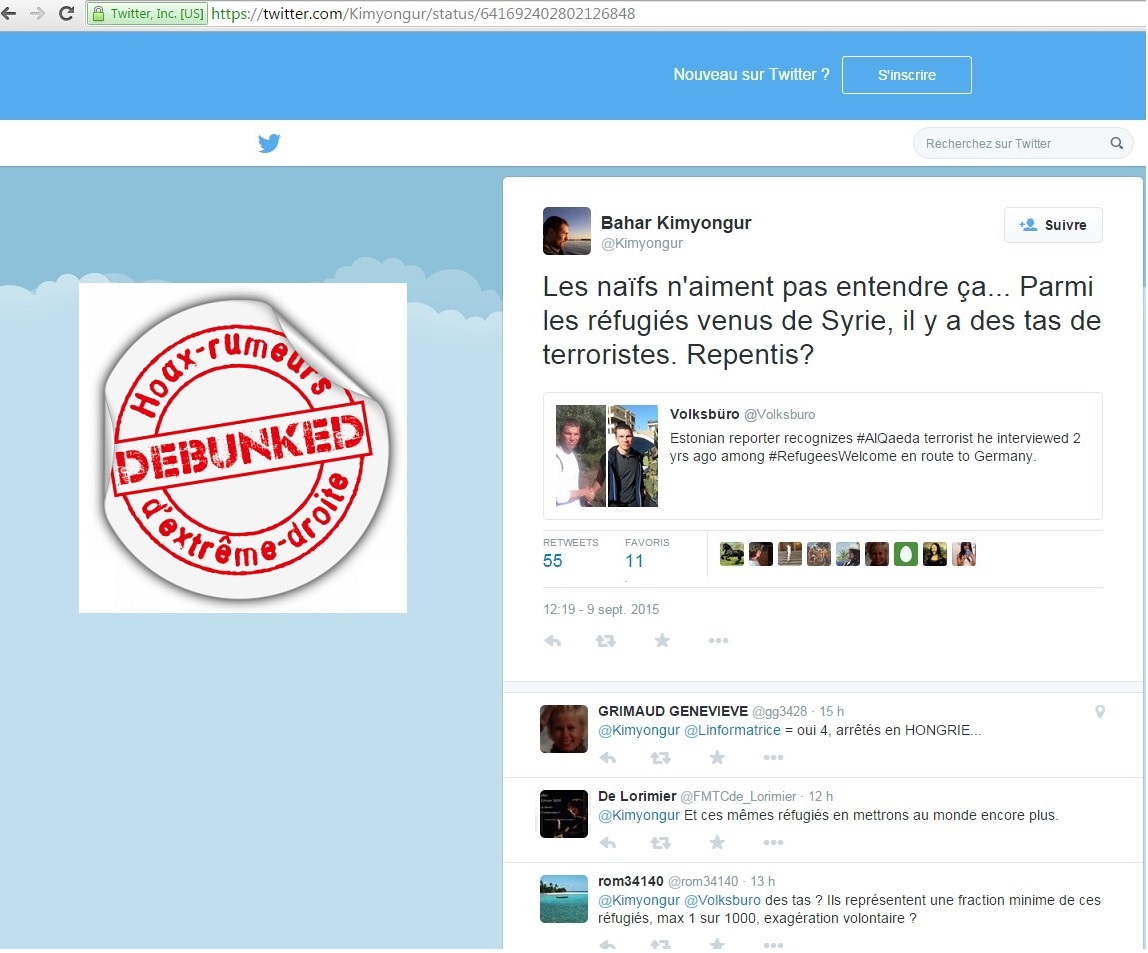Follow Bahar Kimyongur with Suivre button
This screenshot has width=1148, height=953.
pyautogui.click(x=1052, y=225)
